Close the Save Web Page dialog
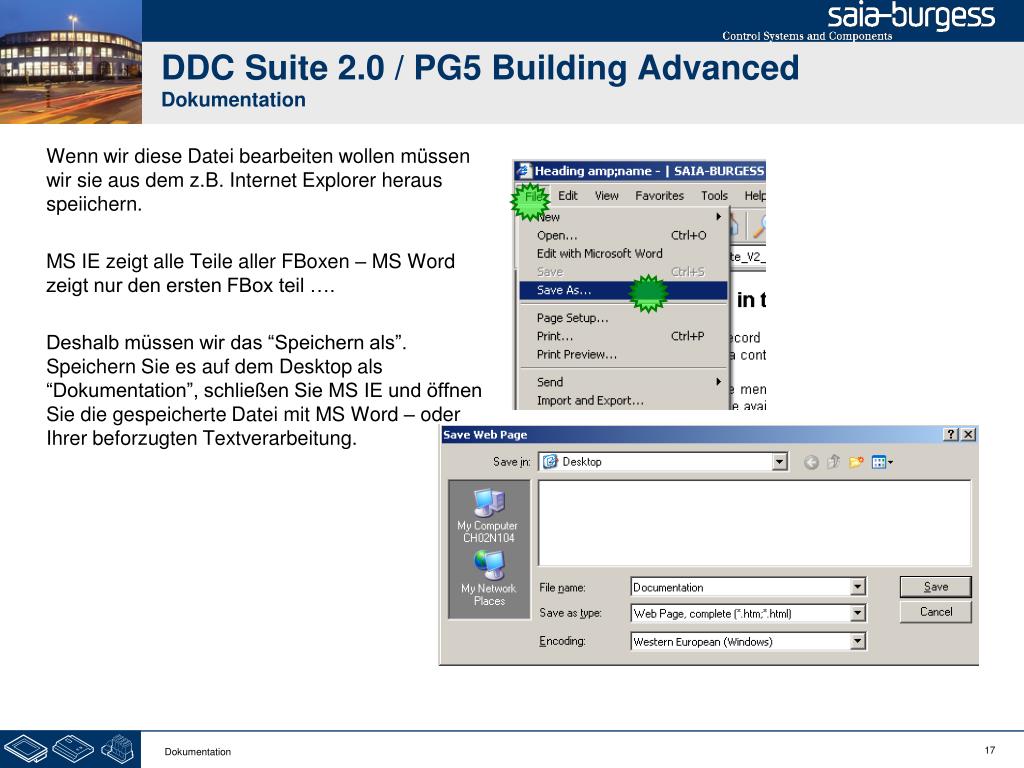Screen dimensions: 1024x768 click(969, 434)
